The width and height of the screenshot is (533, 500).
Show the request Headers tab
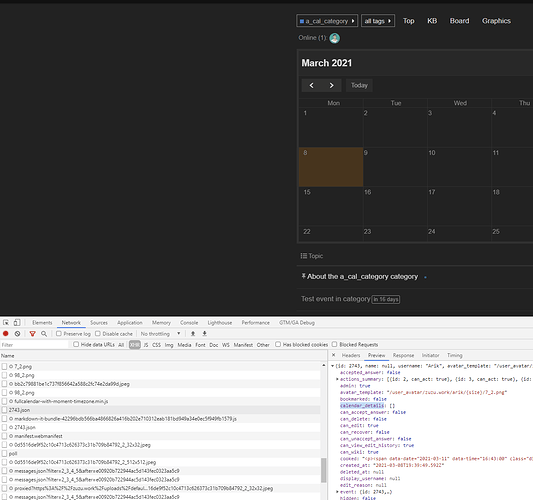pos(351,355)
